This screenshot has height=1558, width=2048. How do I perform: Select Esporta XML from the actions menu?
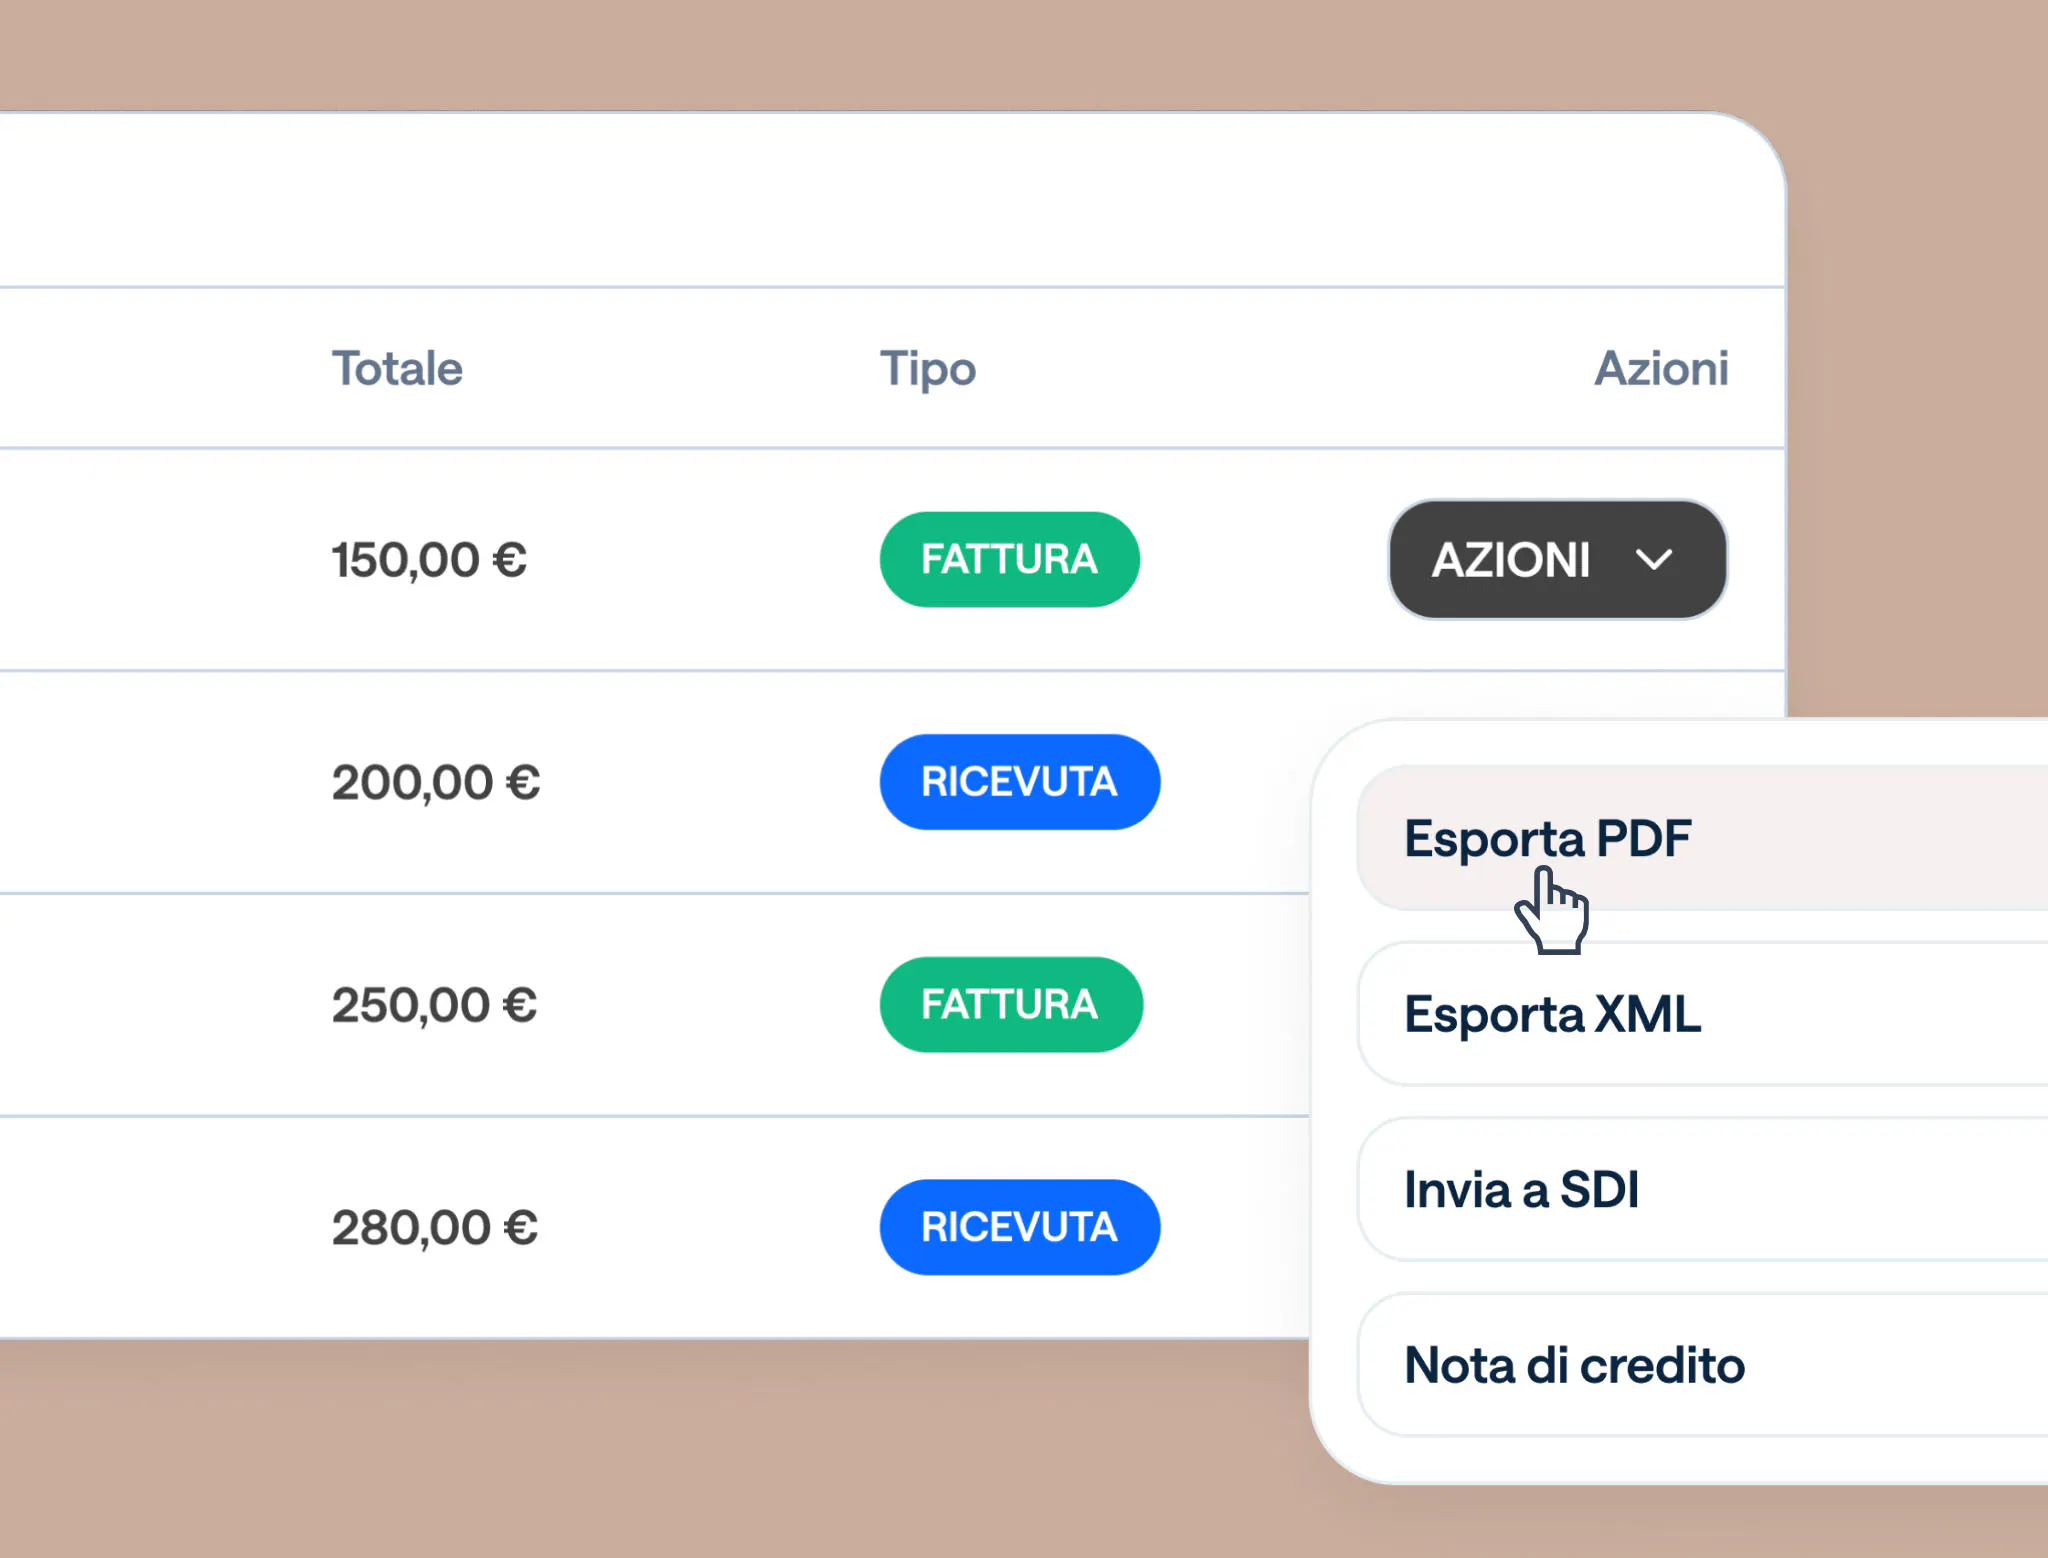(1552, 1014)
